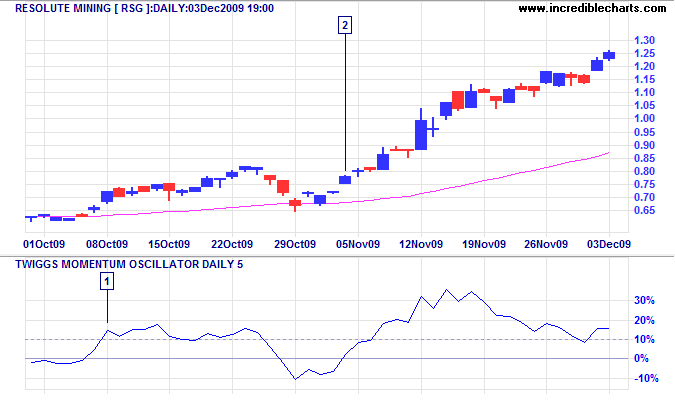
Task: Click the 1.00 price axis label
Action: (x=644, y=118)
